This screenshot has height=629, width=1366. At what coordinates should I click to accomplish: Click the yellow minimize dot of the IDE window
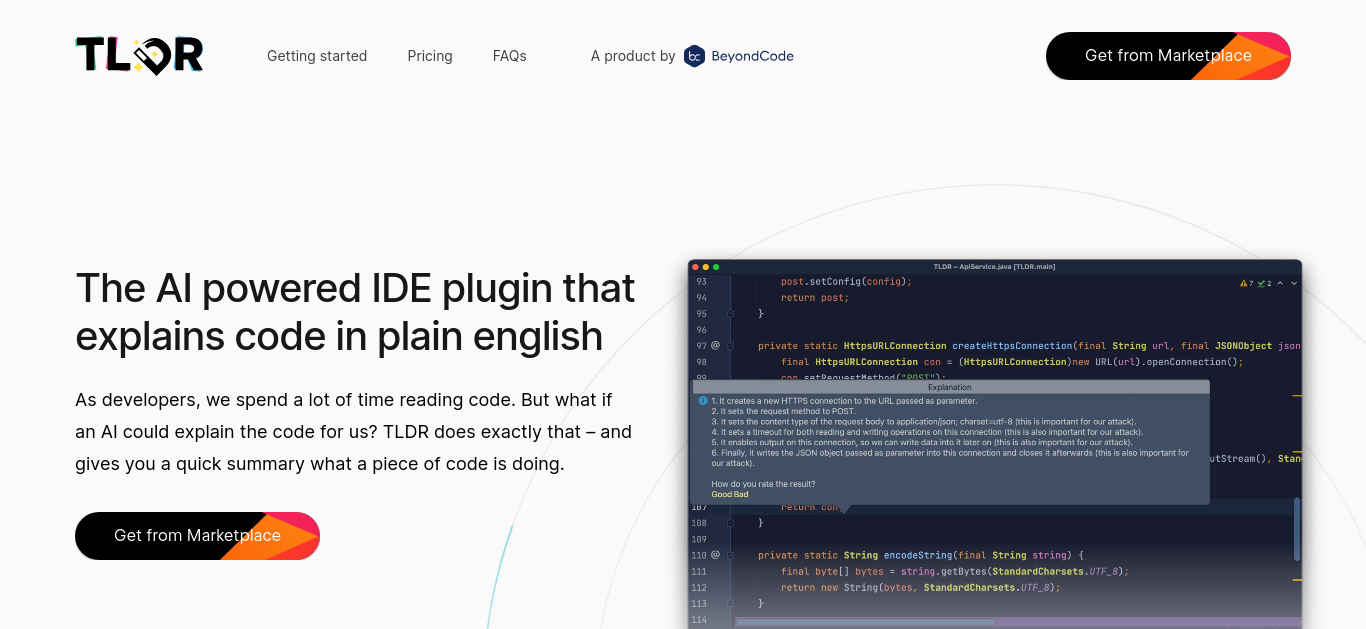(x=706, y=267)
